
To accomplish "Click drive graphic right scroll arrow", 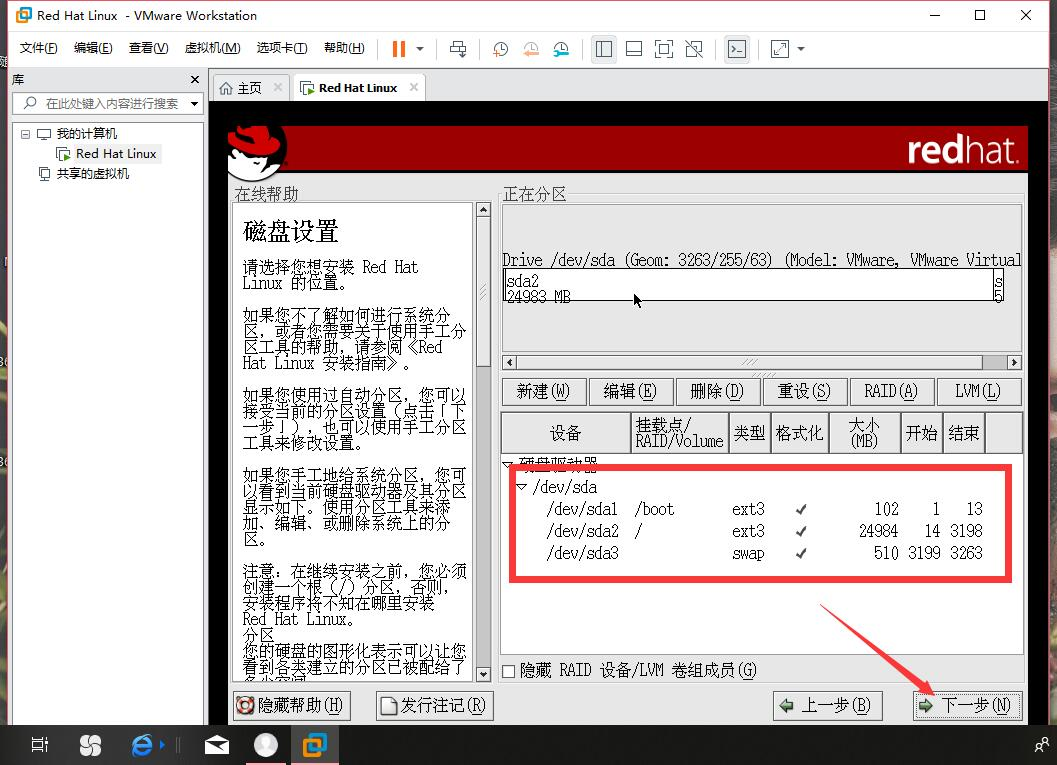I will point(1014,363).
